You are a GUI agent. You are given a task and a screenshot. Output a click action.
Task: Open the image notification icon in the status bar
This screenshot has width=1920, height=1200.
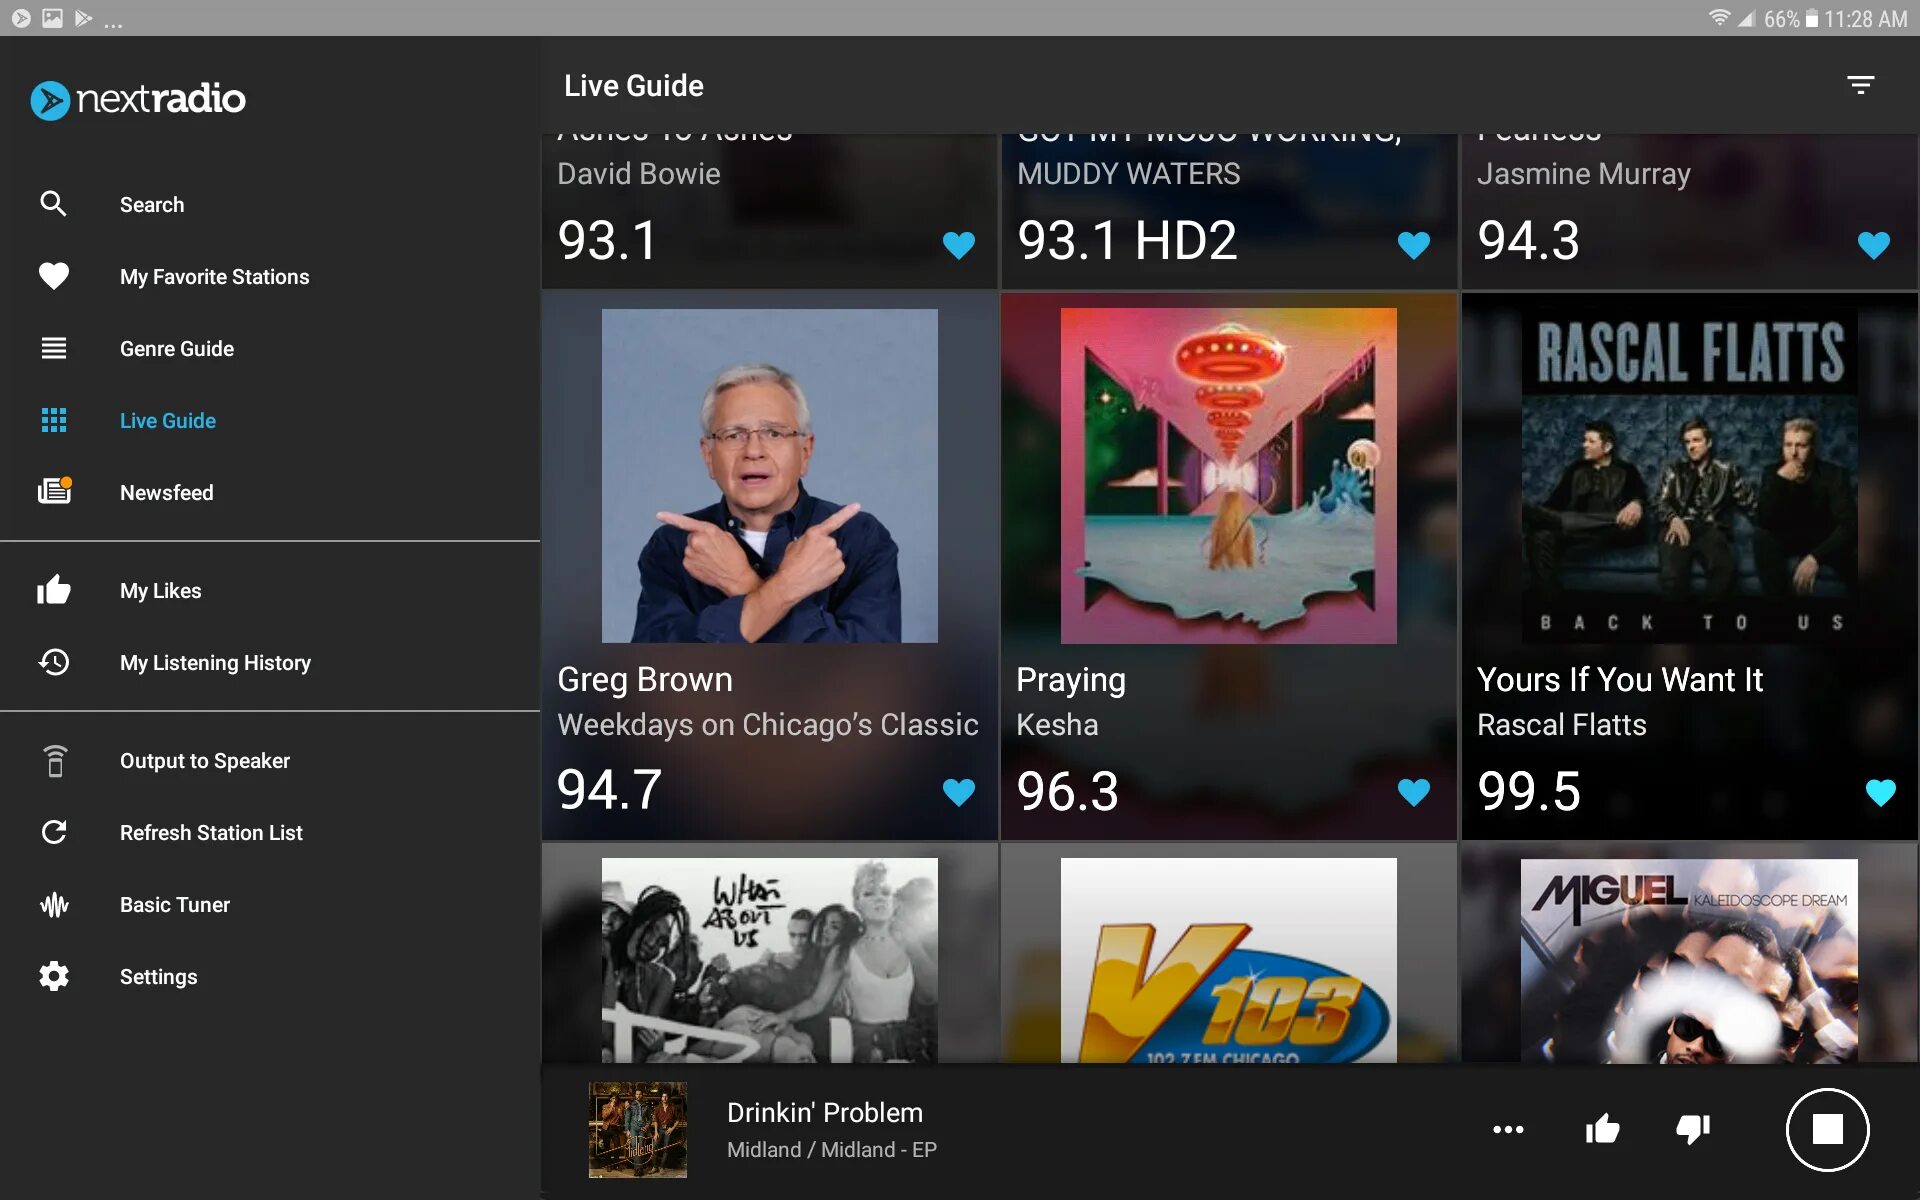pos(52,18)
